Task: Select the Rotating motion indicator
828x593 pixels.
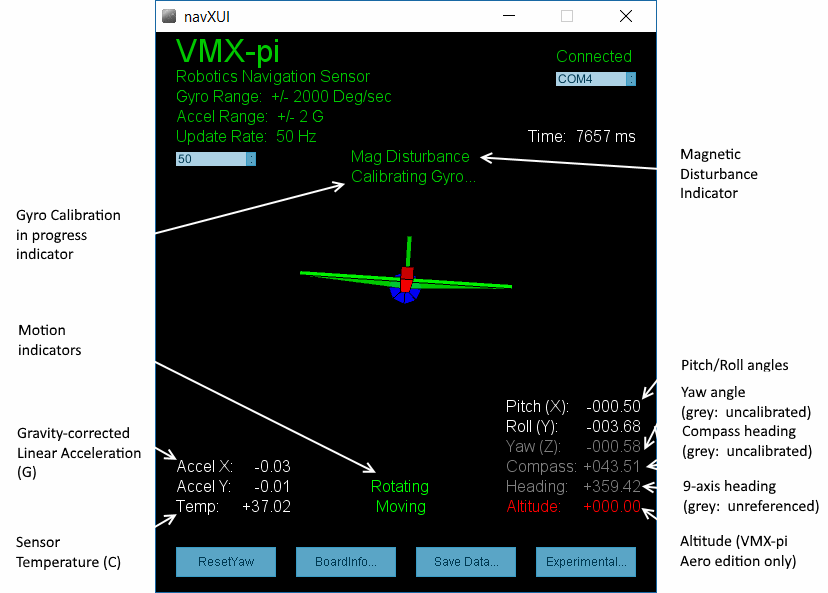Action: click(400, 487)
